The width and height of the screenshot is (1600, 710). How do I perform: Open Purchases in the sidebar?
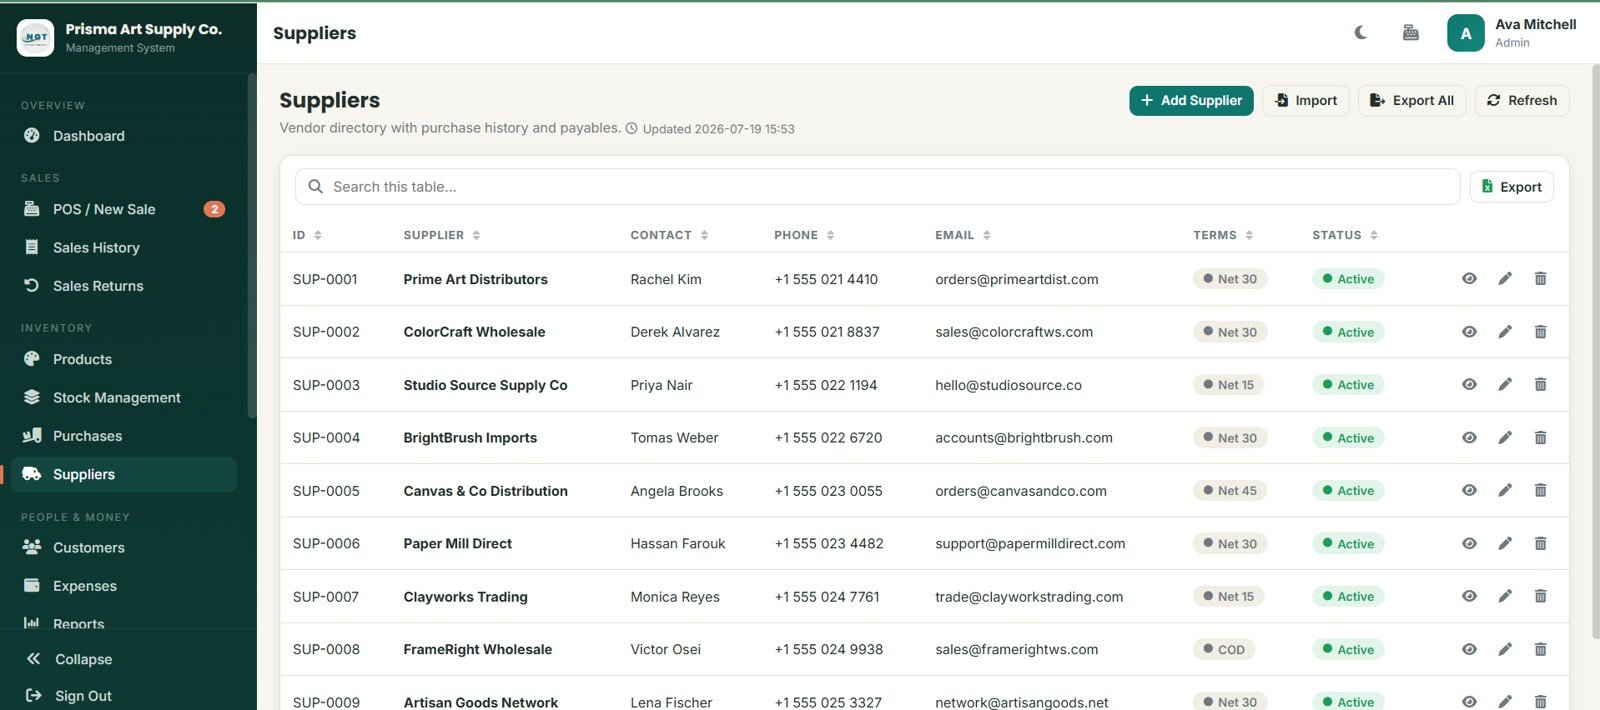tap(124, 436)
